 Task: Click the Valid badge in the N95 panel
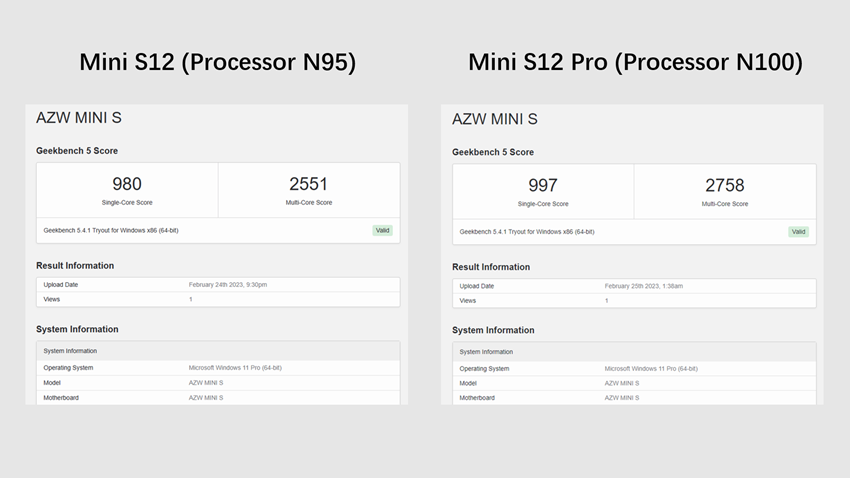[382, 230]
